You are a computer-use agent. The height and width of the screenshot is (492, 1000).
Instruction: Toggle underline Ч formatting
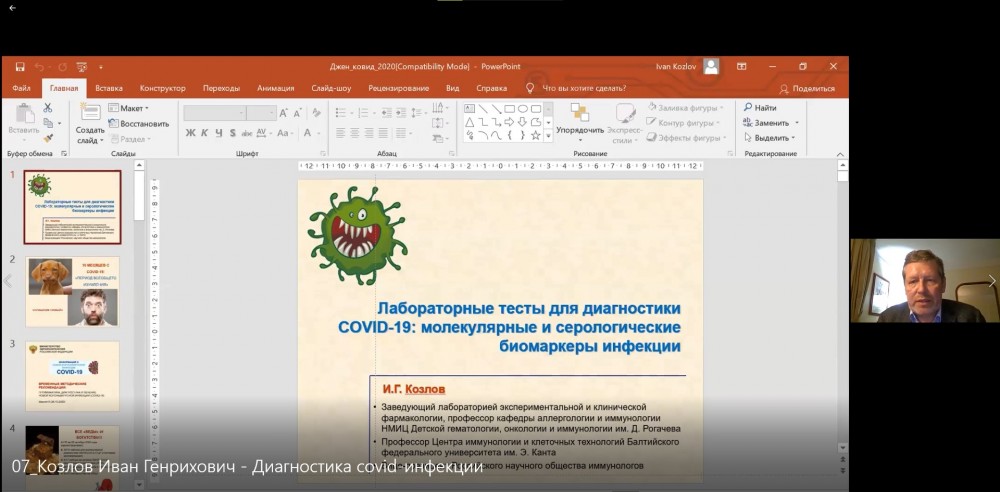(218, 133)
